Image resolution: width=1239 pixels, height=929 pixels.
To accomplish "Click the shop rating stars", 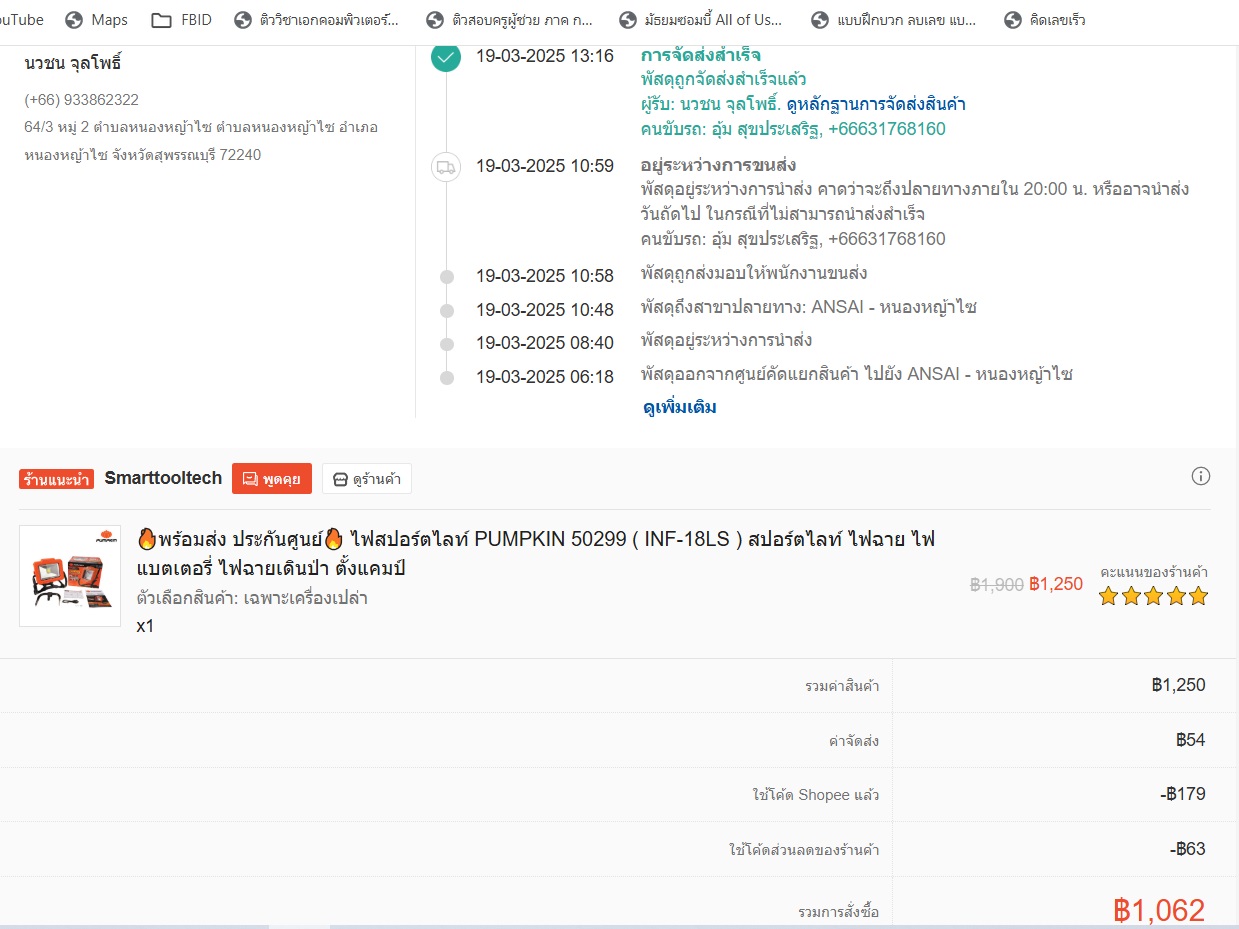I will pos(1153,597).
